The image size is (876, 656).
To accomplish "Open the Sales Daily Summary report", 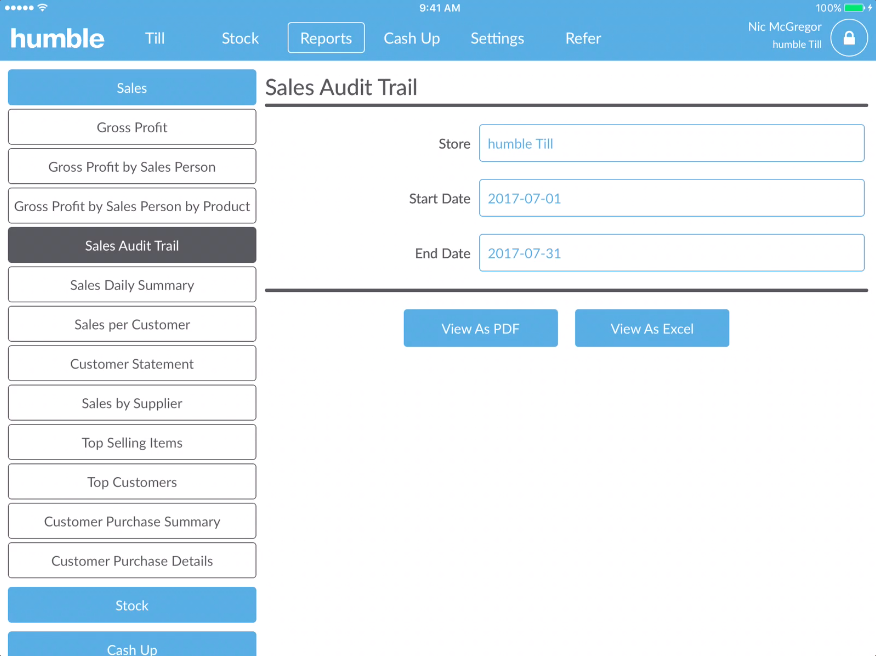I will click(132, 285).
